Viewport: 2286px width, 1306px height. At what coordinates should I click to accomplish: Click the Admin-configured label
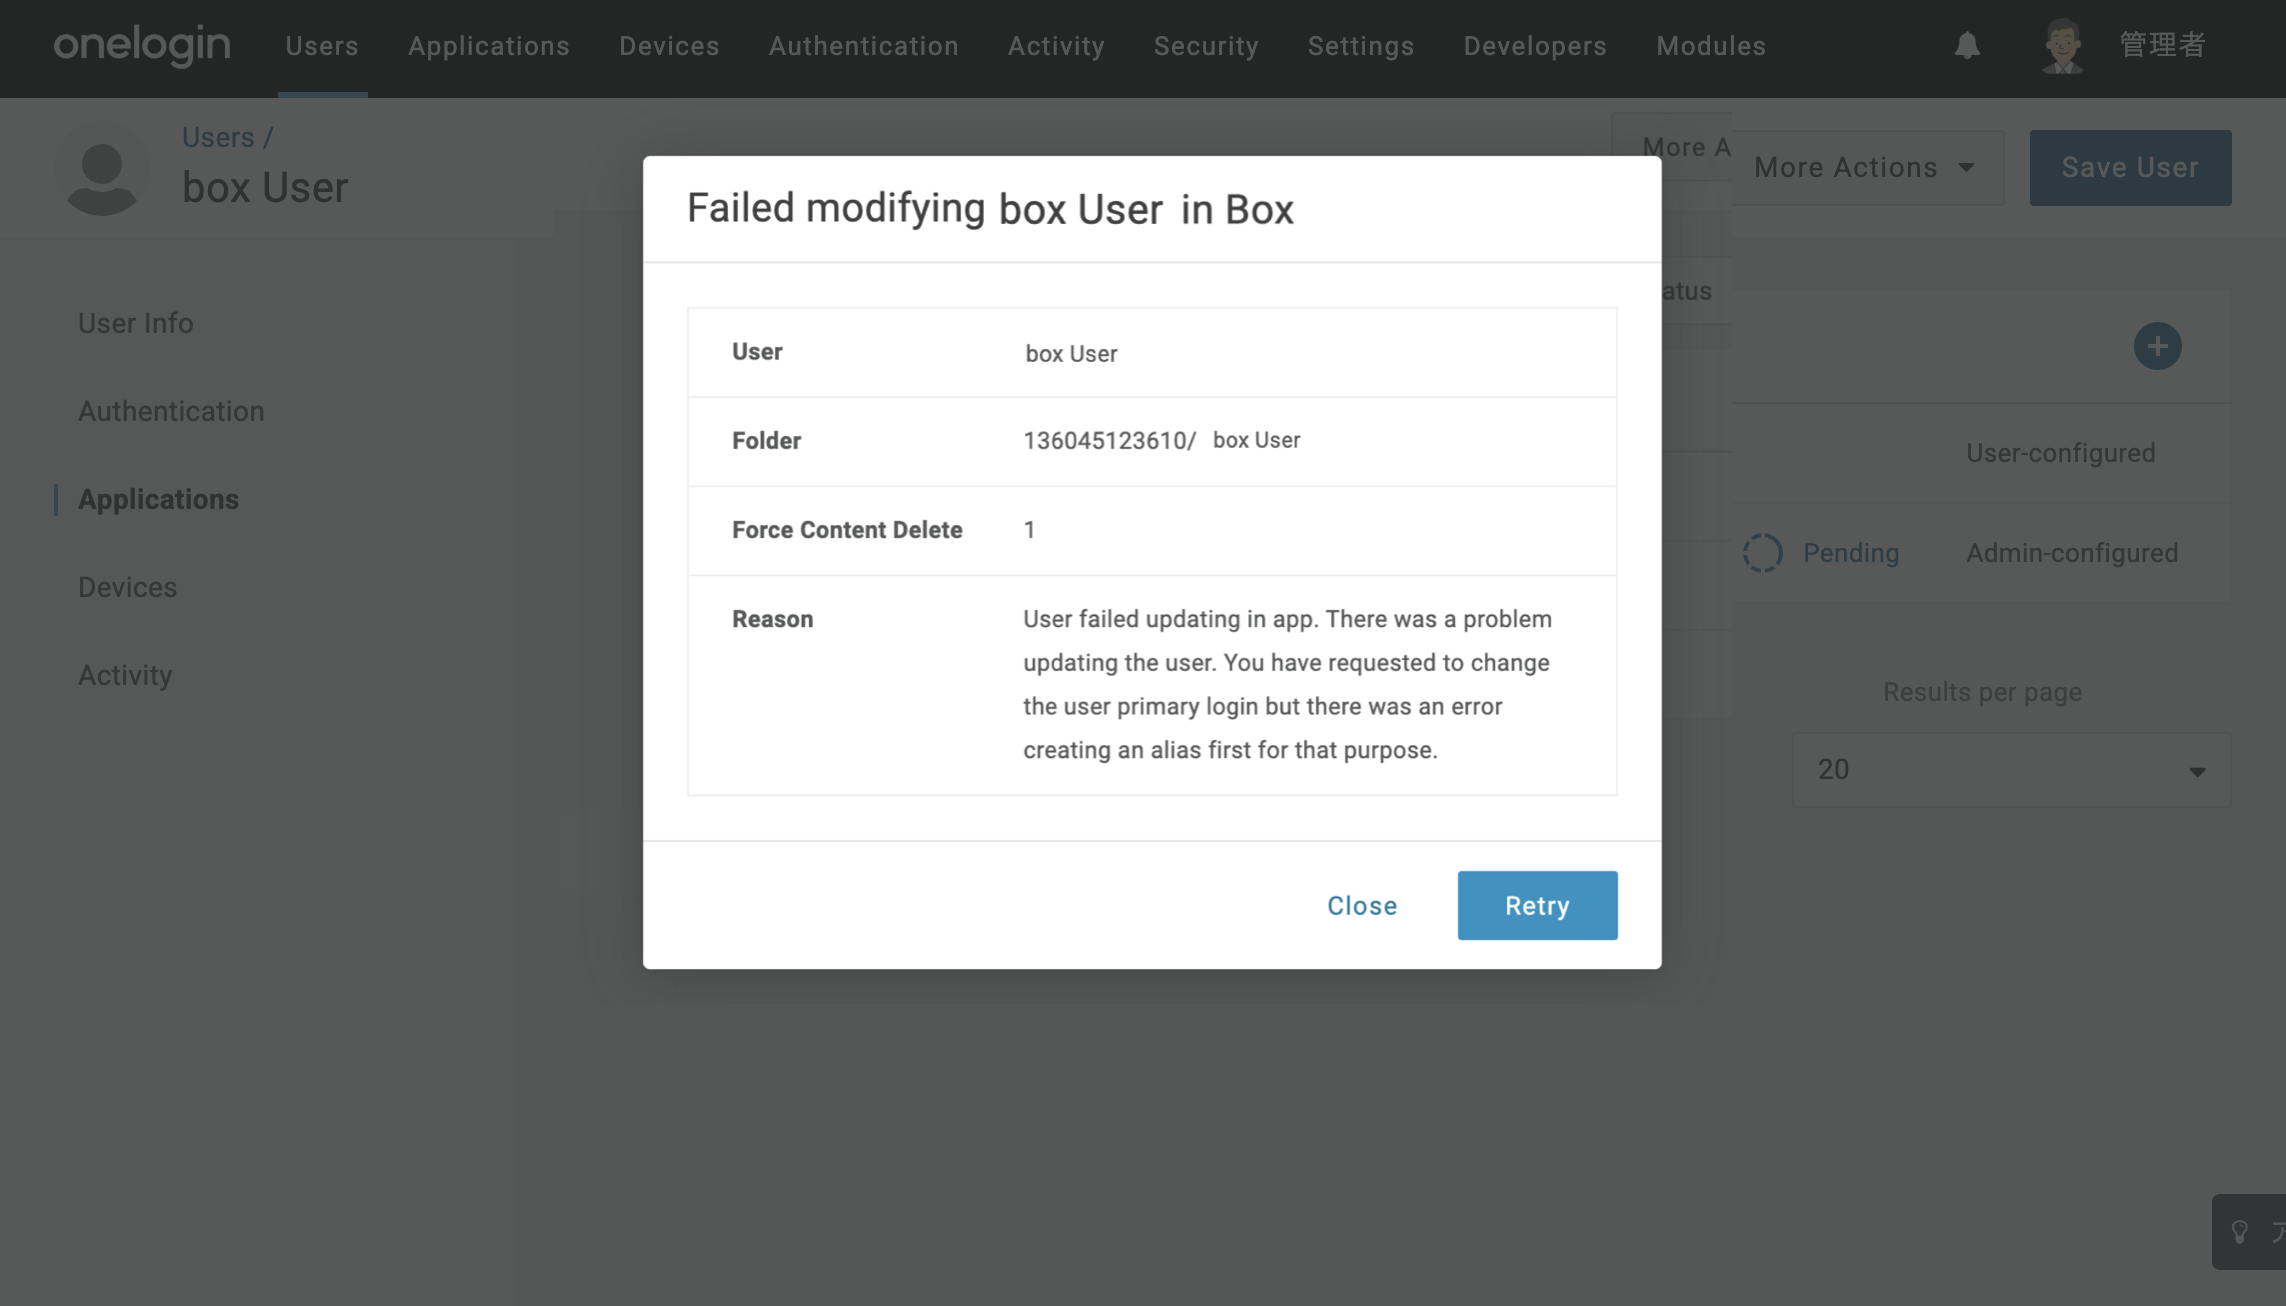click(2072, 553)
